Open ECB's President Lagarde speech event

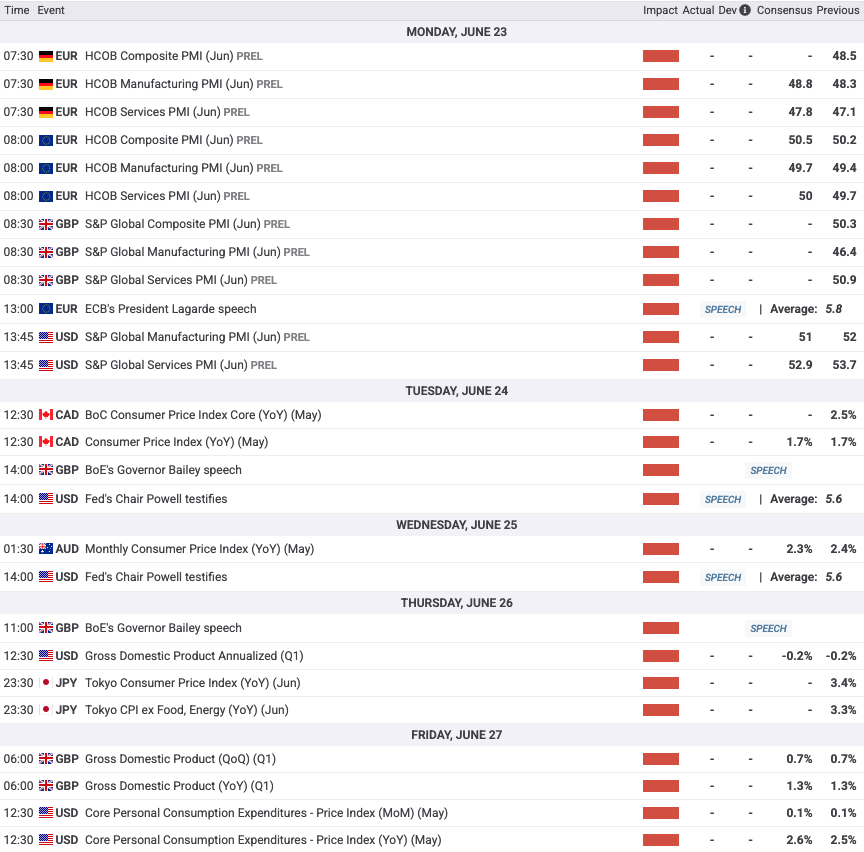[x=171, y=309]
